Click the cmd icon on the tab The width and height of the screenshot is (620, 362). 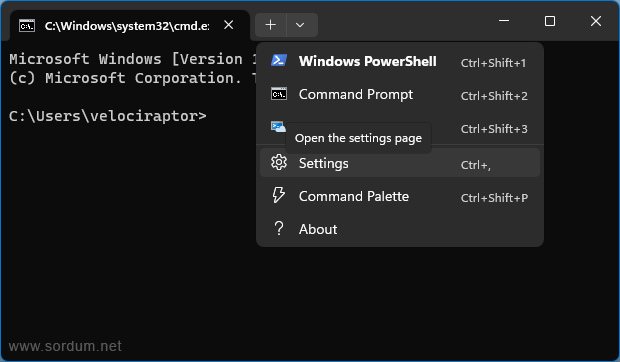27,26
